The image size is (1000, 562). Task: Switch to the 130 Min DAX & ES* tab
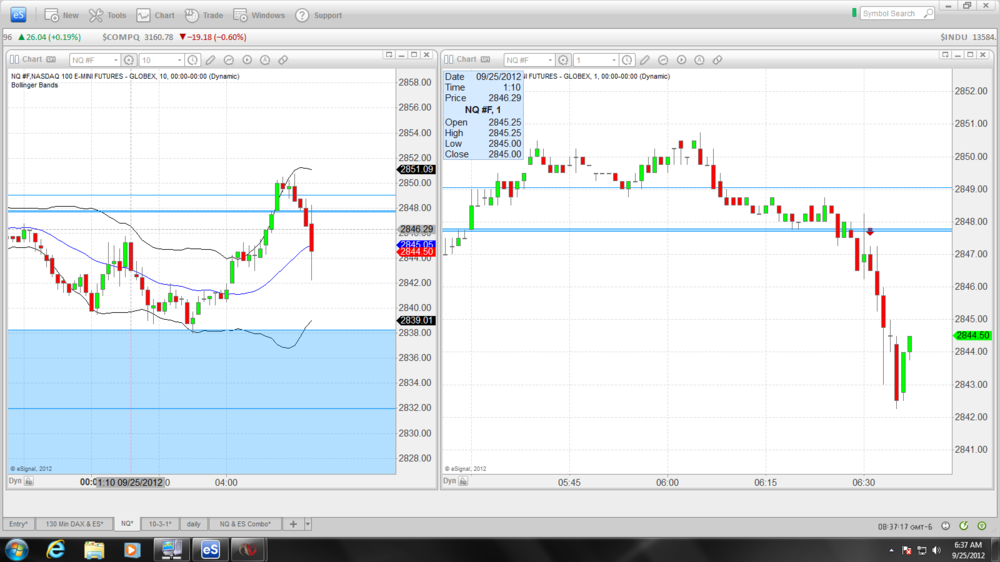point(74,524)
